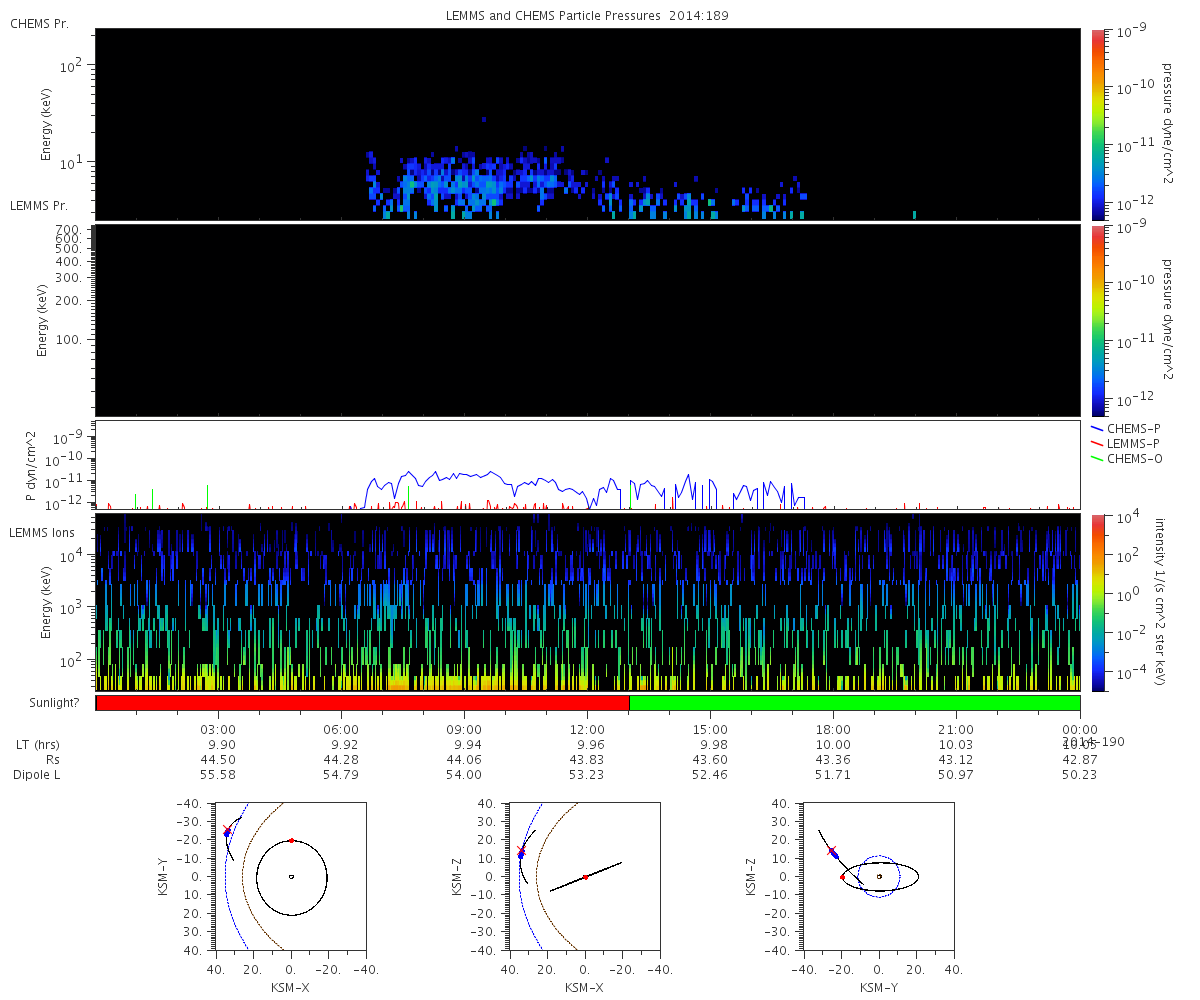
Task: Click the '06:00' time axis label
Action: click(x=342, y=730)
